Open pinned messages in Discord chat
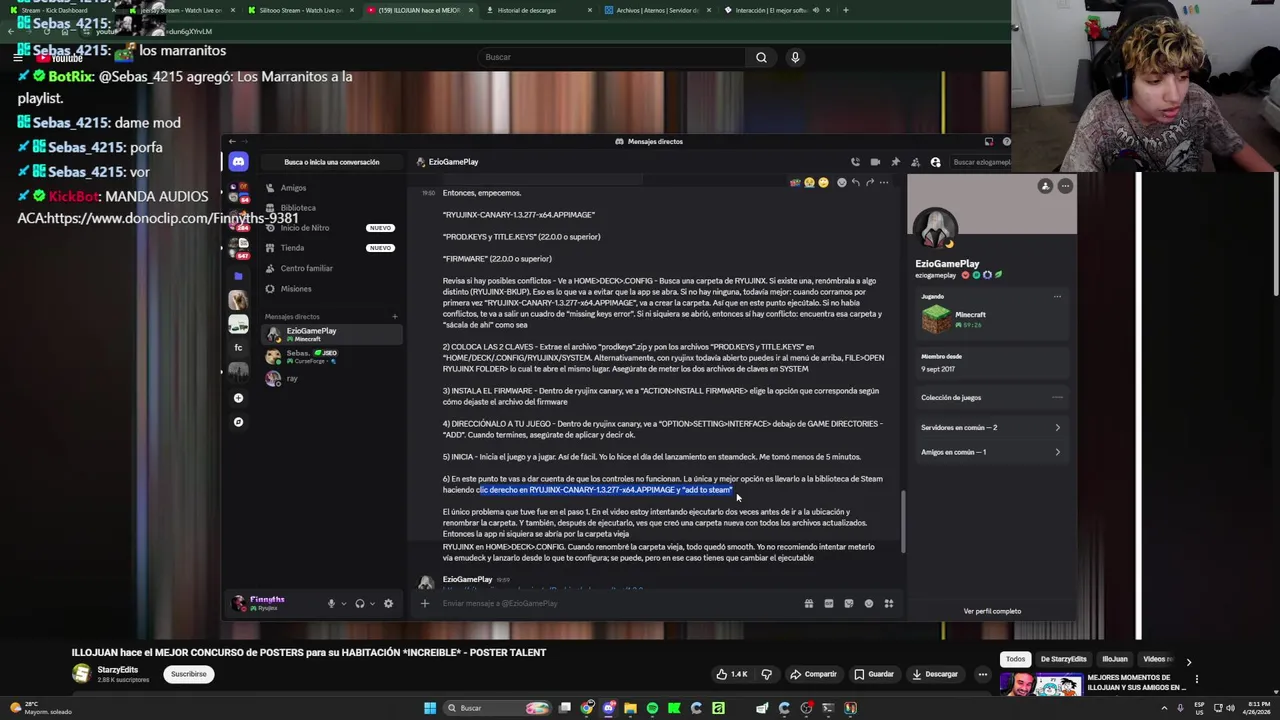 (x=895, y=162)
